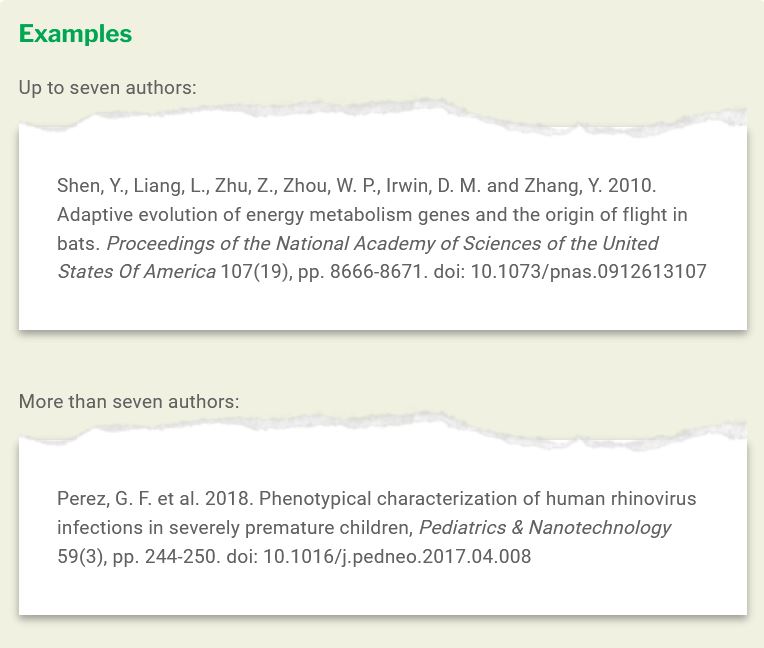Click the "More than seven authors:" label
Image resolution: width=764 pixels, height=648 pixels.
point(129,402)
